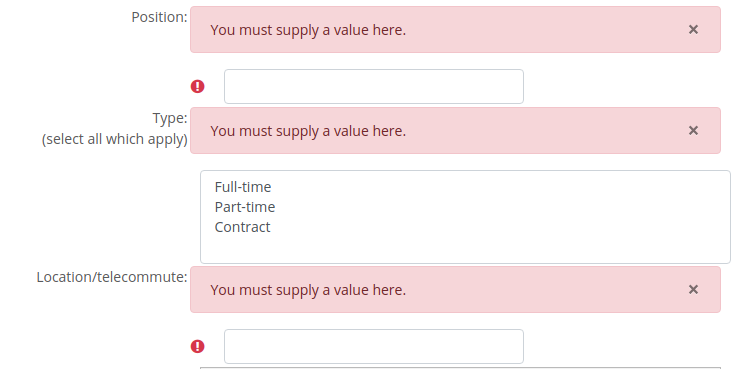Image resolution: width=734 pixels, height=369 pixels.
Task: Focus the Position text input
Action: point(374,87)
